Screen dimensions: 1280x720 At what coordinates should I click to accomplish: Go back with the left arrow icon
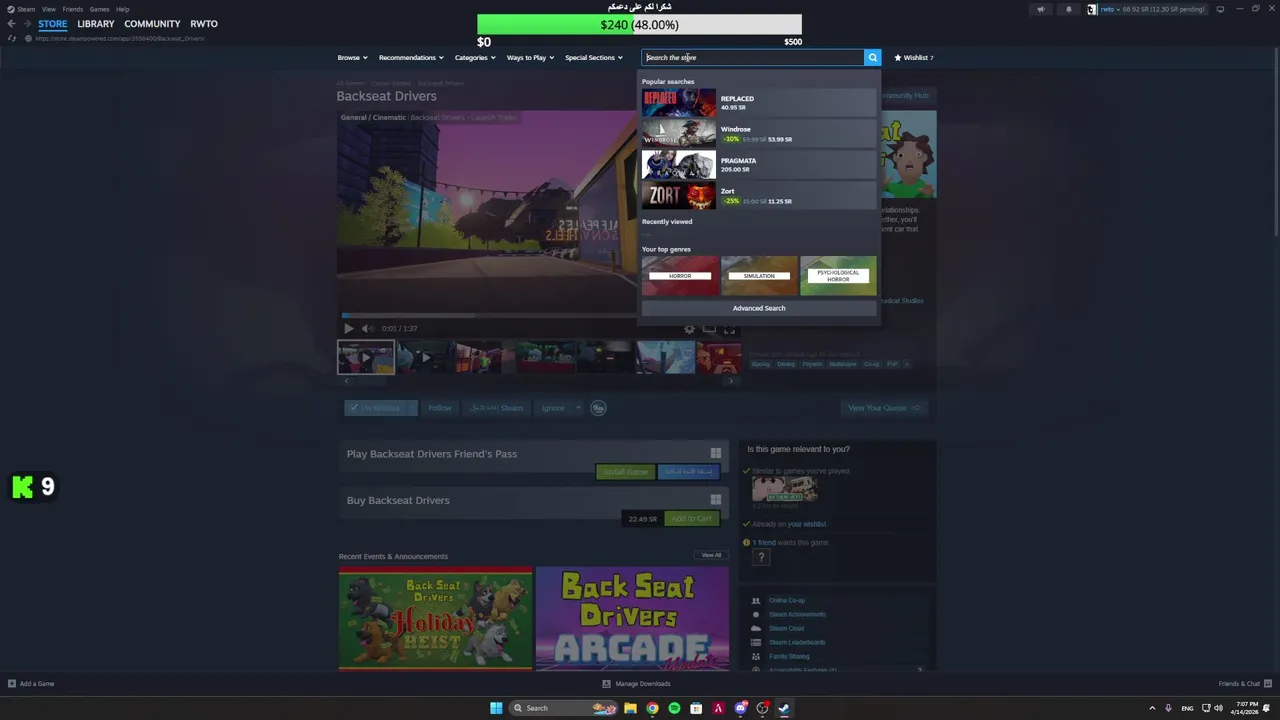point(11,24)
